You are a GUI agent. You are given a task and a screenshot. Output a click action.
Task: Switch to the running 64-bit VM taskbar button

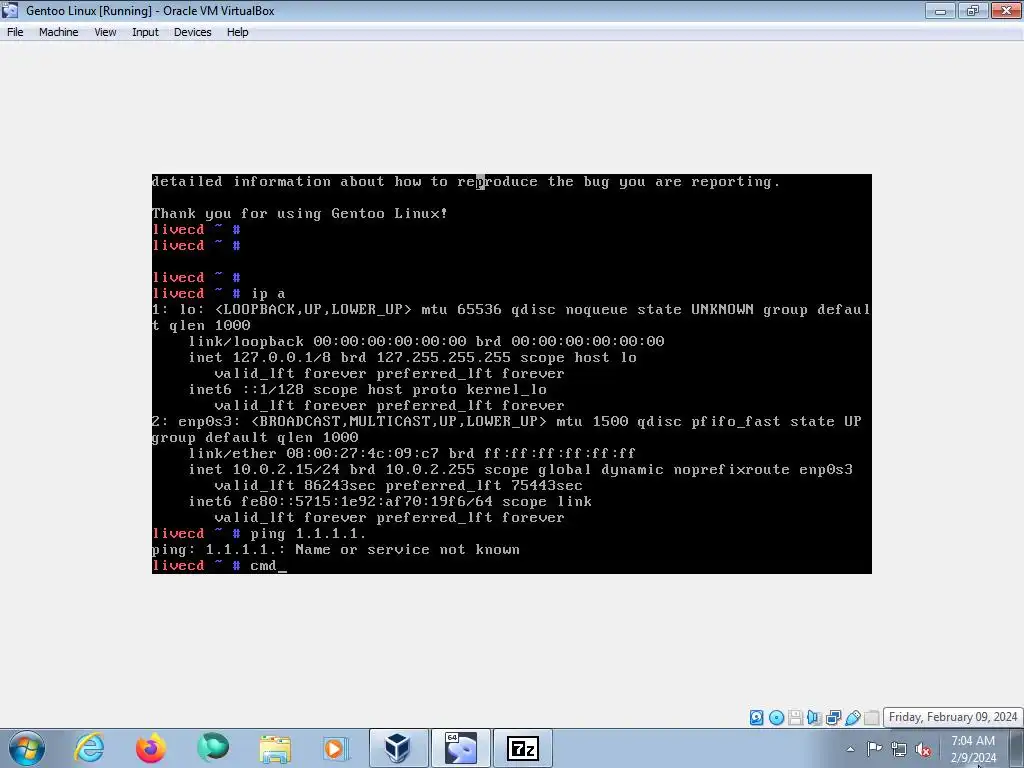[x=460, y=748]
